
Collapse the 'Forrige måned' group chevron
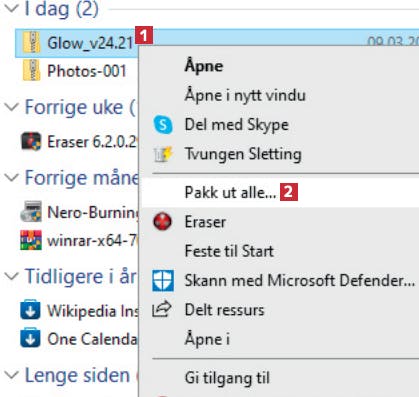pos(12,177)
